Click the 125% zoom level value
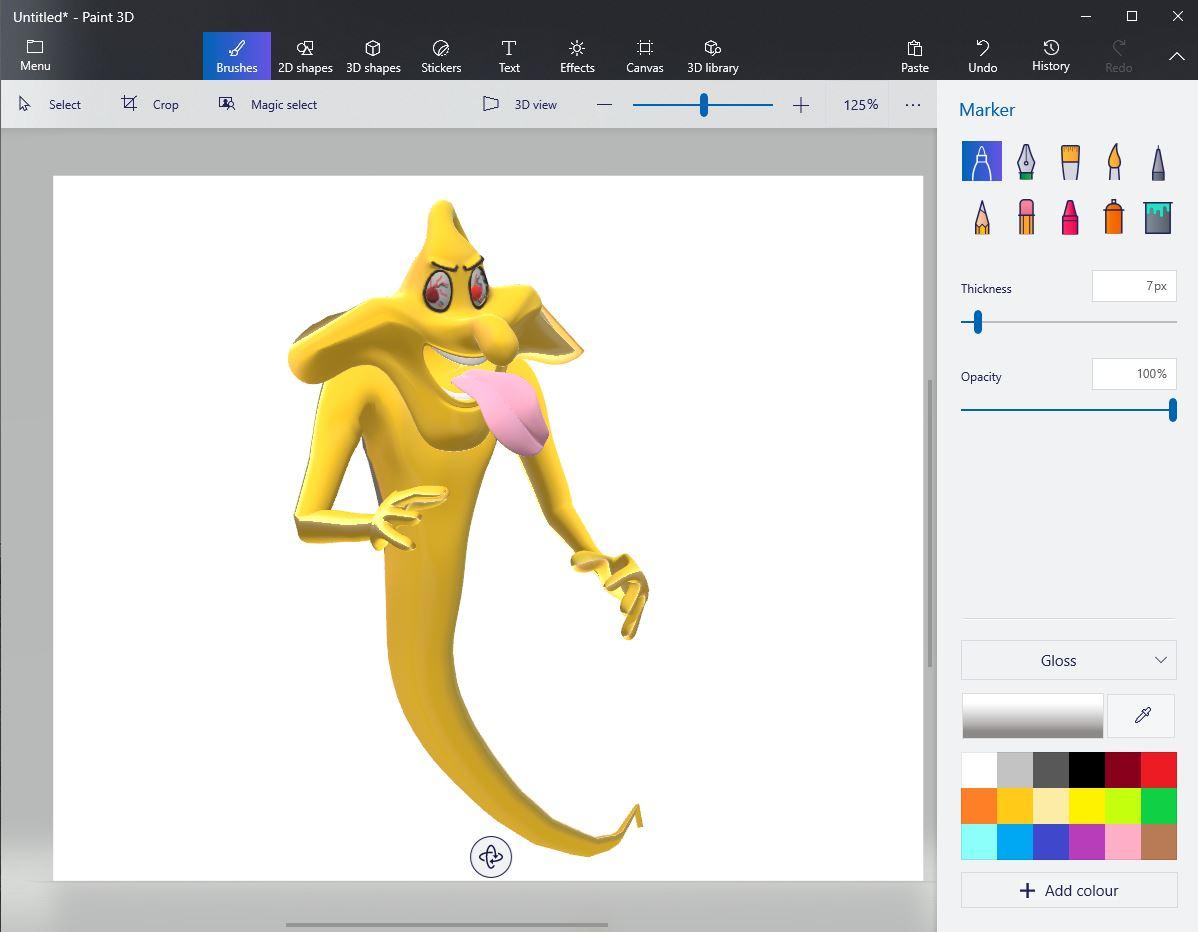 coord(860,105)
